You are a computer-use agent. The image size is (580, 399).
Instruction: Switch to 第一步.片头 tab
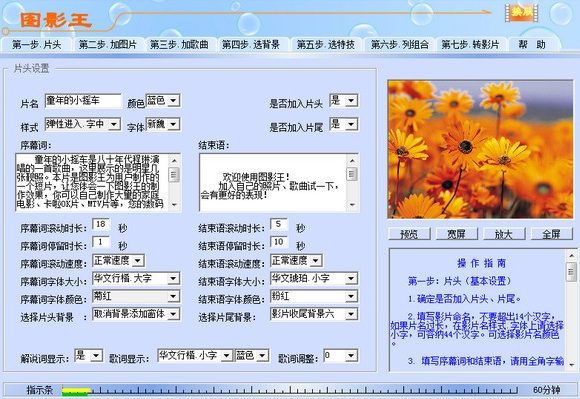point(36,45)
